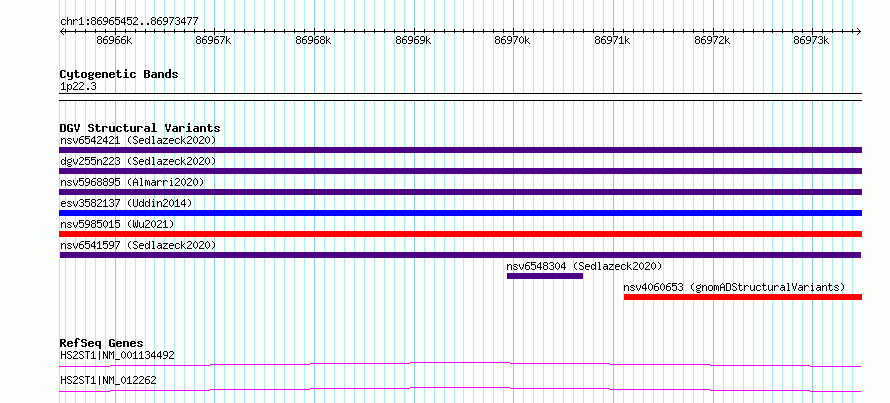Click the 86971k ruler tick label

coord(612,41)
